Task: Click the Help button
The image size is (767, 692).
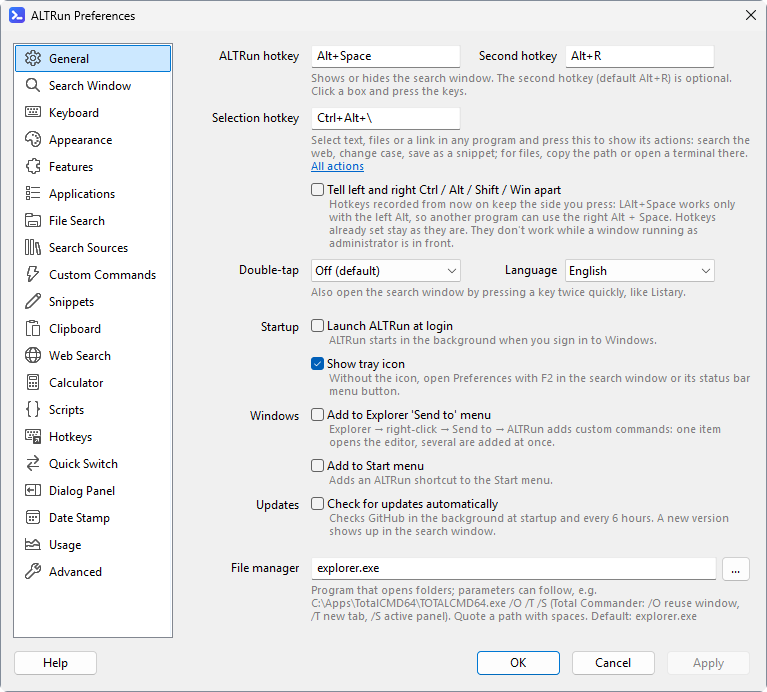Action: pyautogui.click(x=55, y=663)
